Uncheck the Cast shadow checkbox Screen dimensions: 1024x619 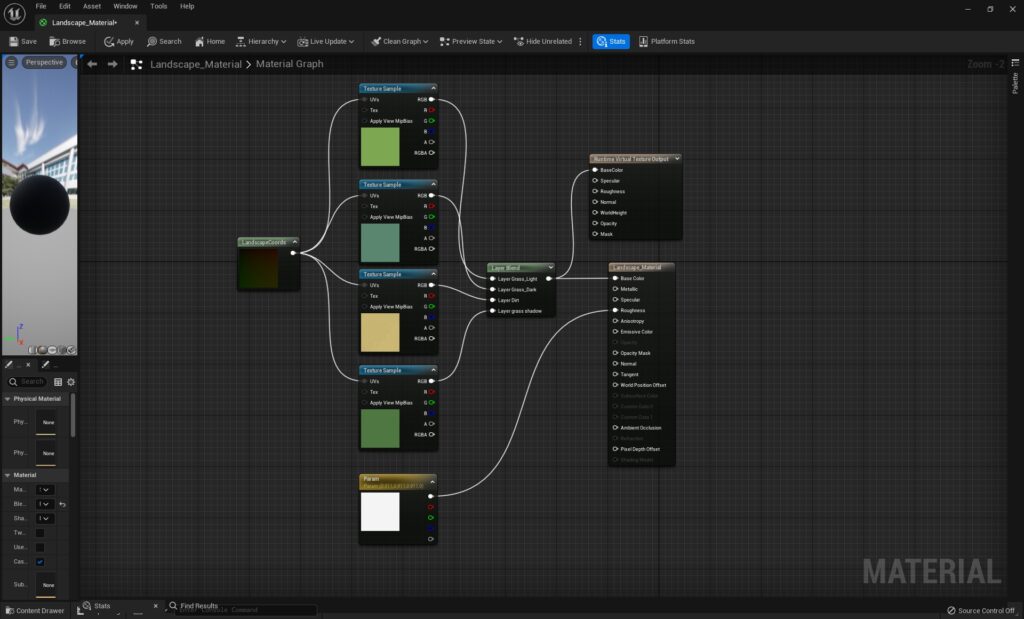[40, 562]
